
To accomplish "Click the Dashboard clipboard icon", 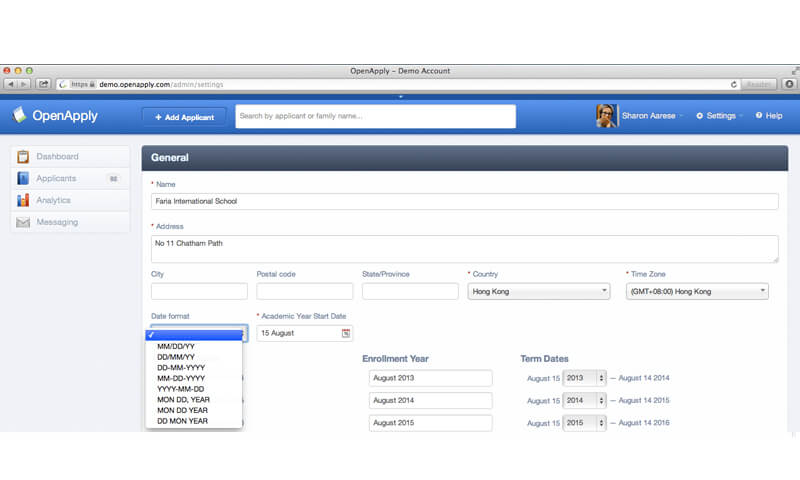I will point(23,157).
